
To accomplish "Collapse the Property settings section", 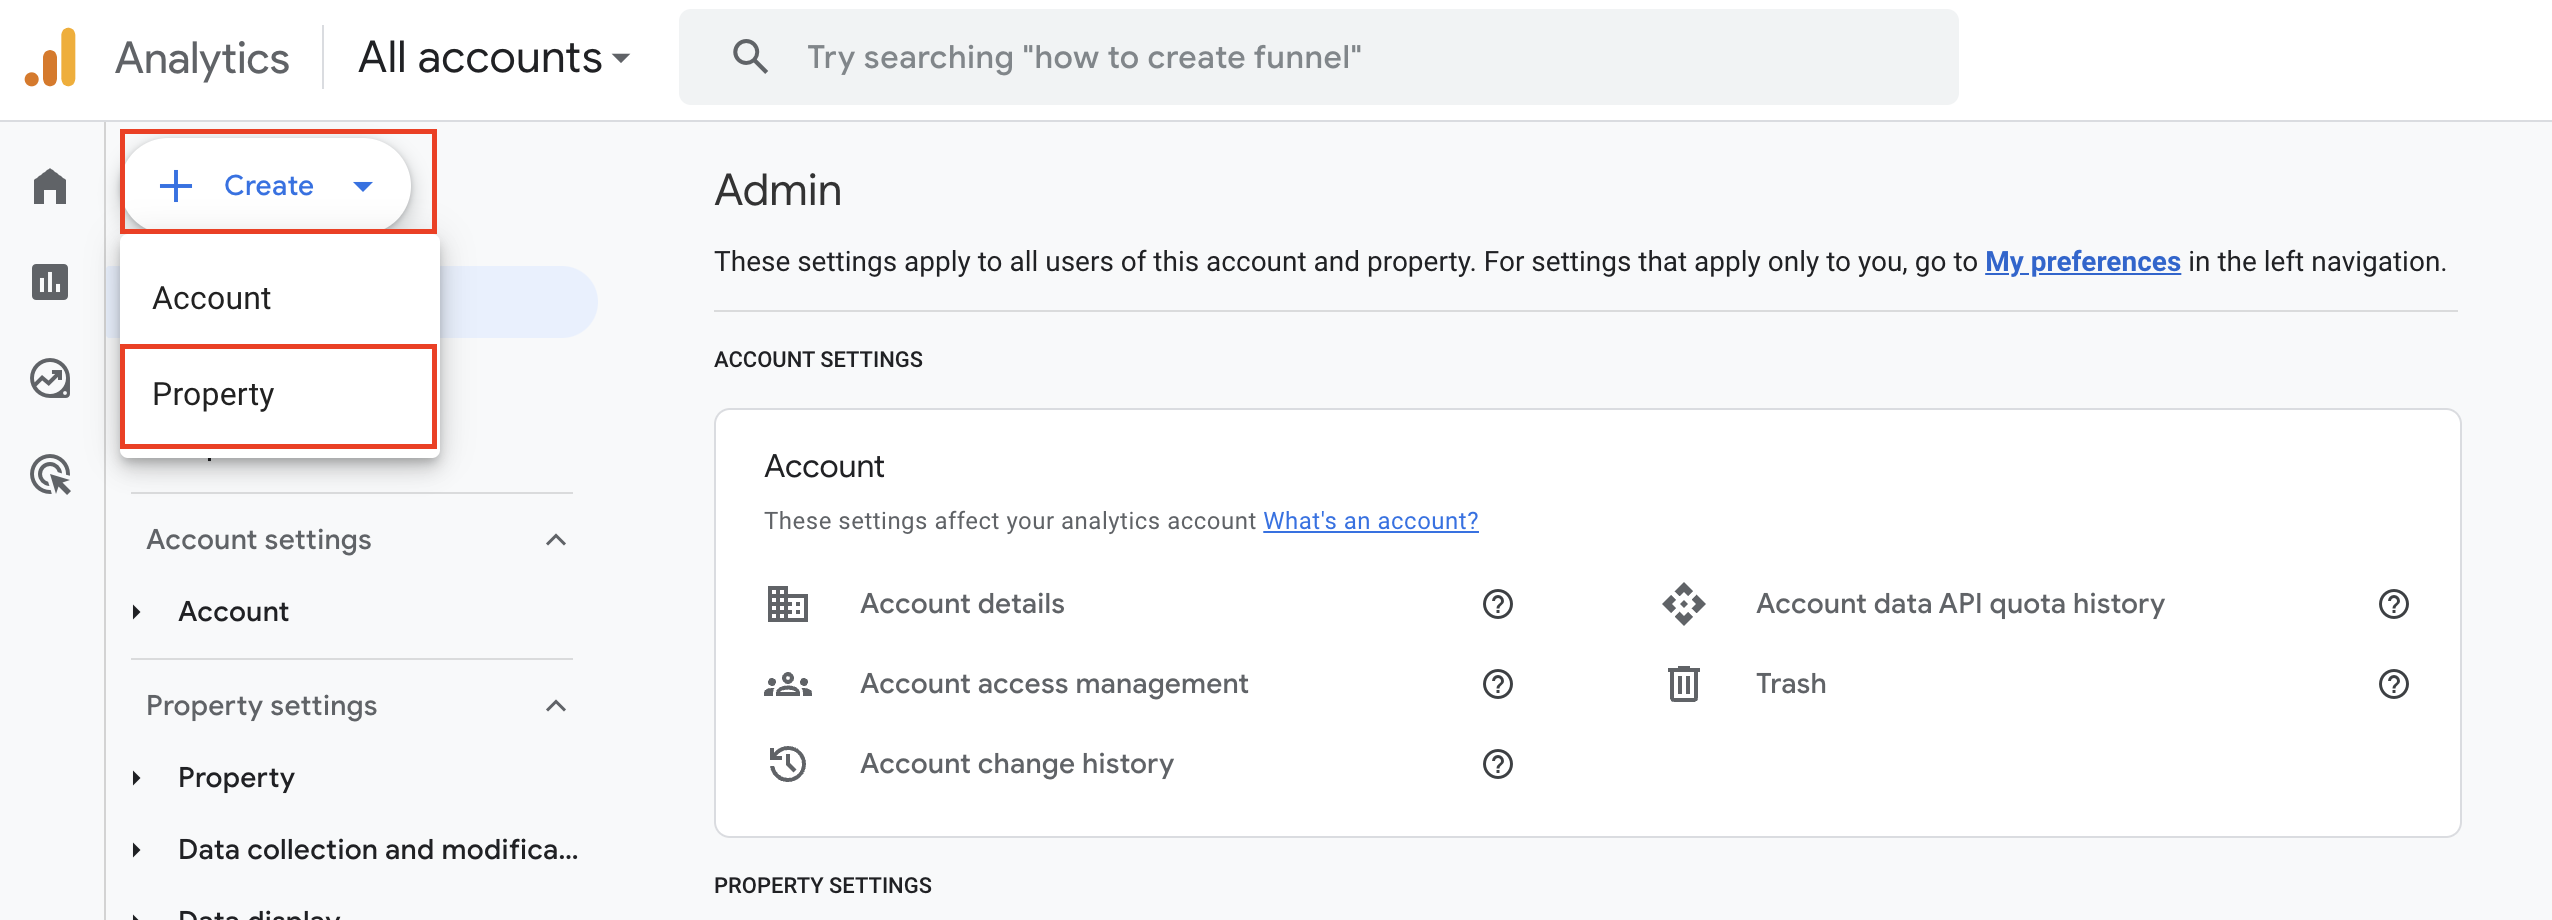I will (x=556, y=706).
